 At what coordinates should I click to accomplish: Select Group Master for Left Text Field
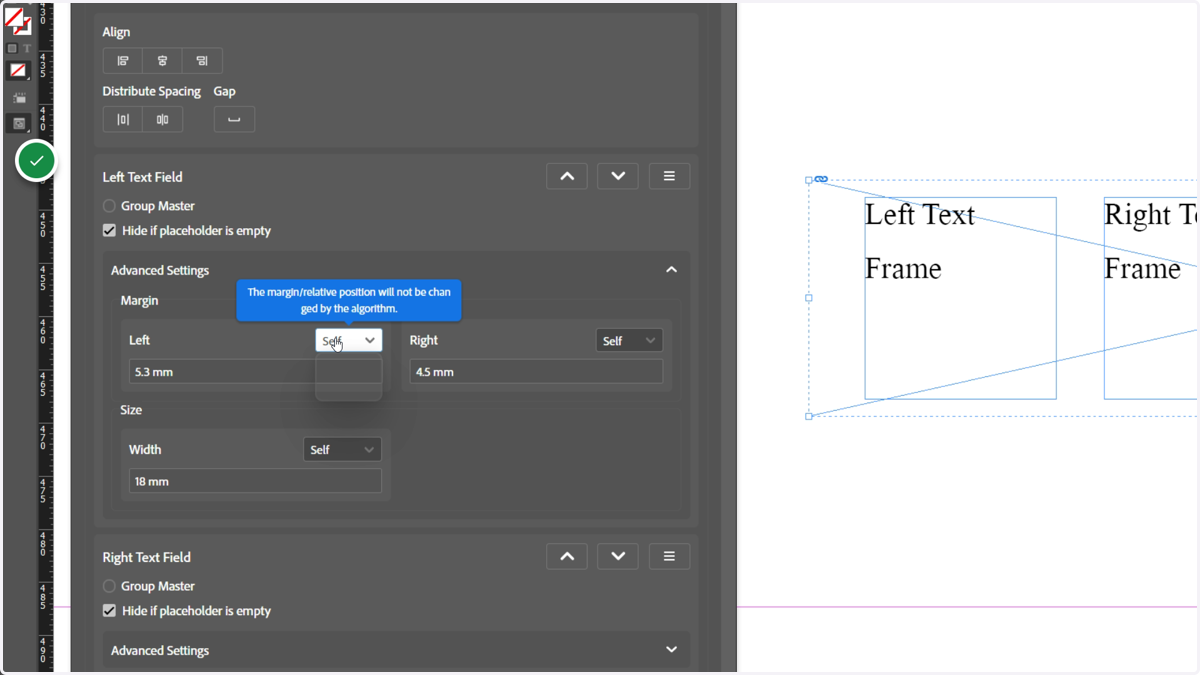click(x=109, y=206)
